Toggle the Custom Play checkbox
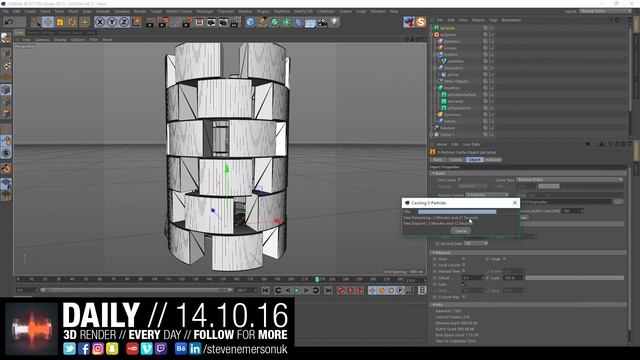 463,297
